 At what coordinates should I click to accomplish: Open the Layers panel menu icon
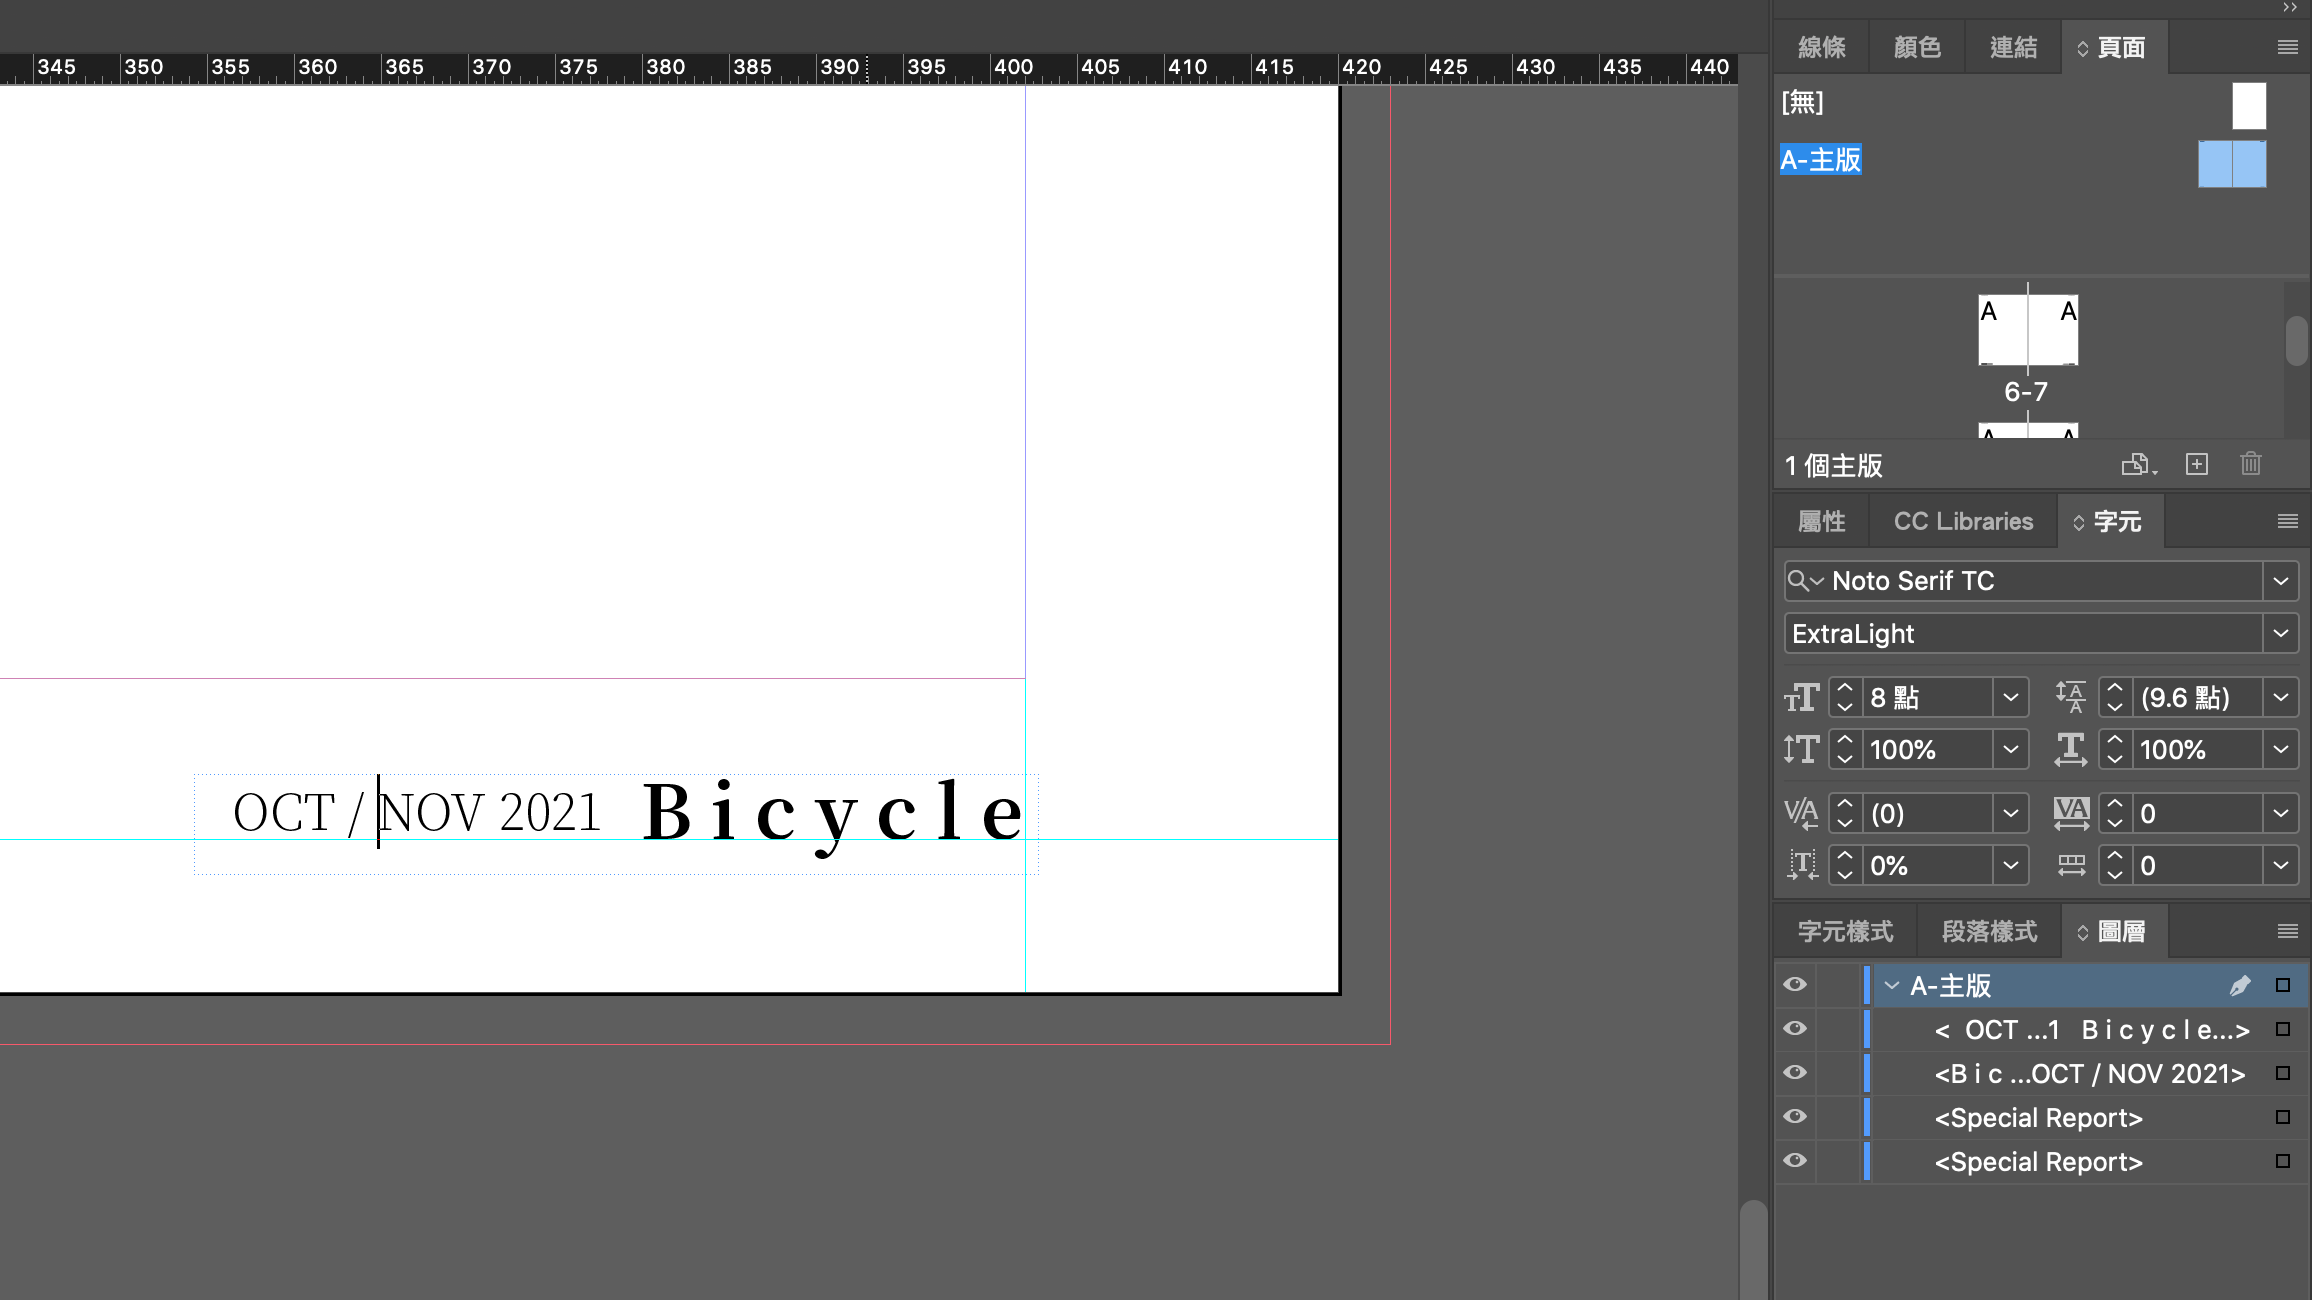[2287, 931]
